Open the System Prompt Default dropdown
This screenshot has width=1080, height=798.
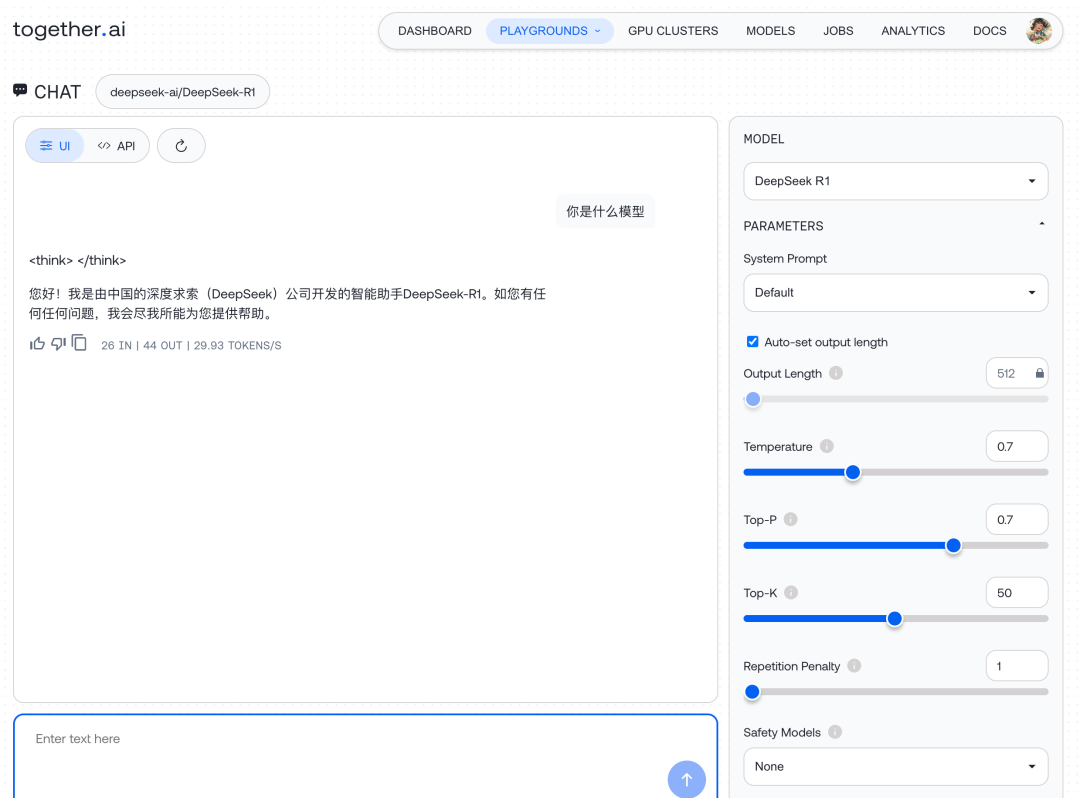coord(895,293)
